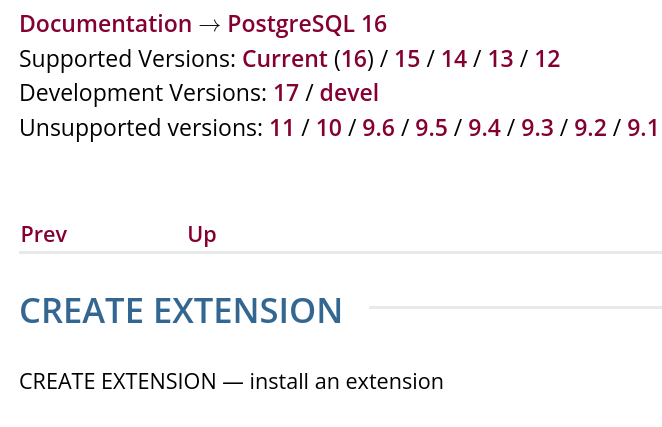
Task: Open unsupported version 9.5 docs
Action: click(x=431, y=129)
